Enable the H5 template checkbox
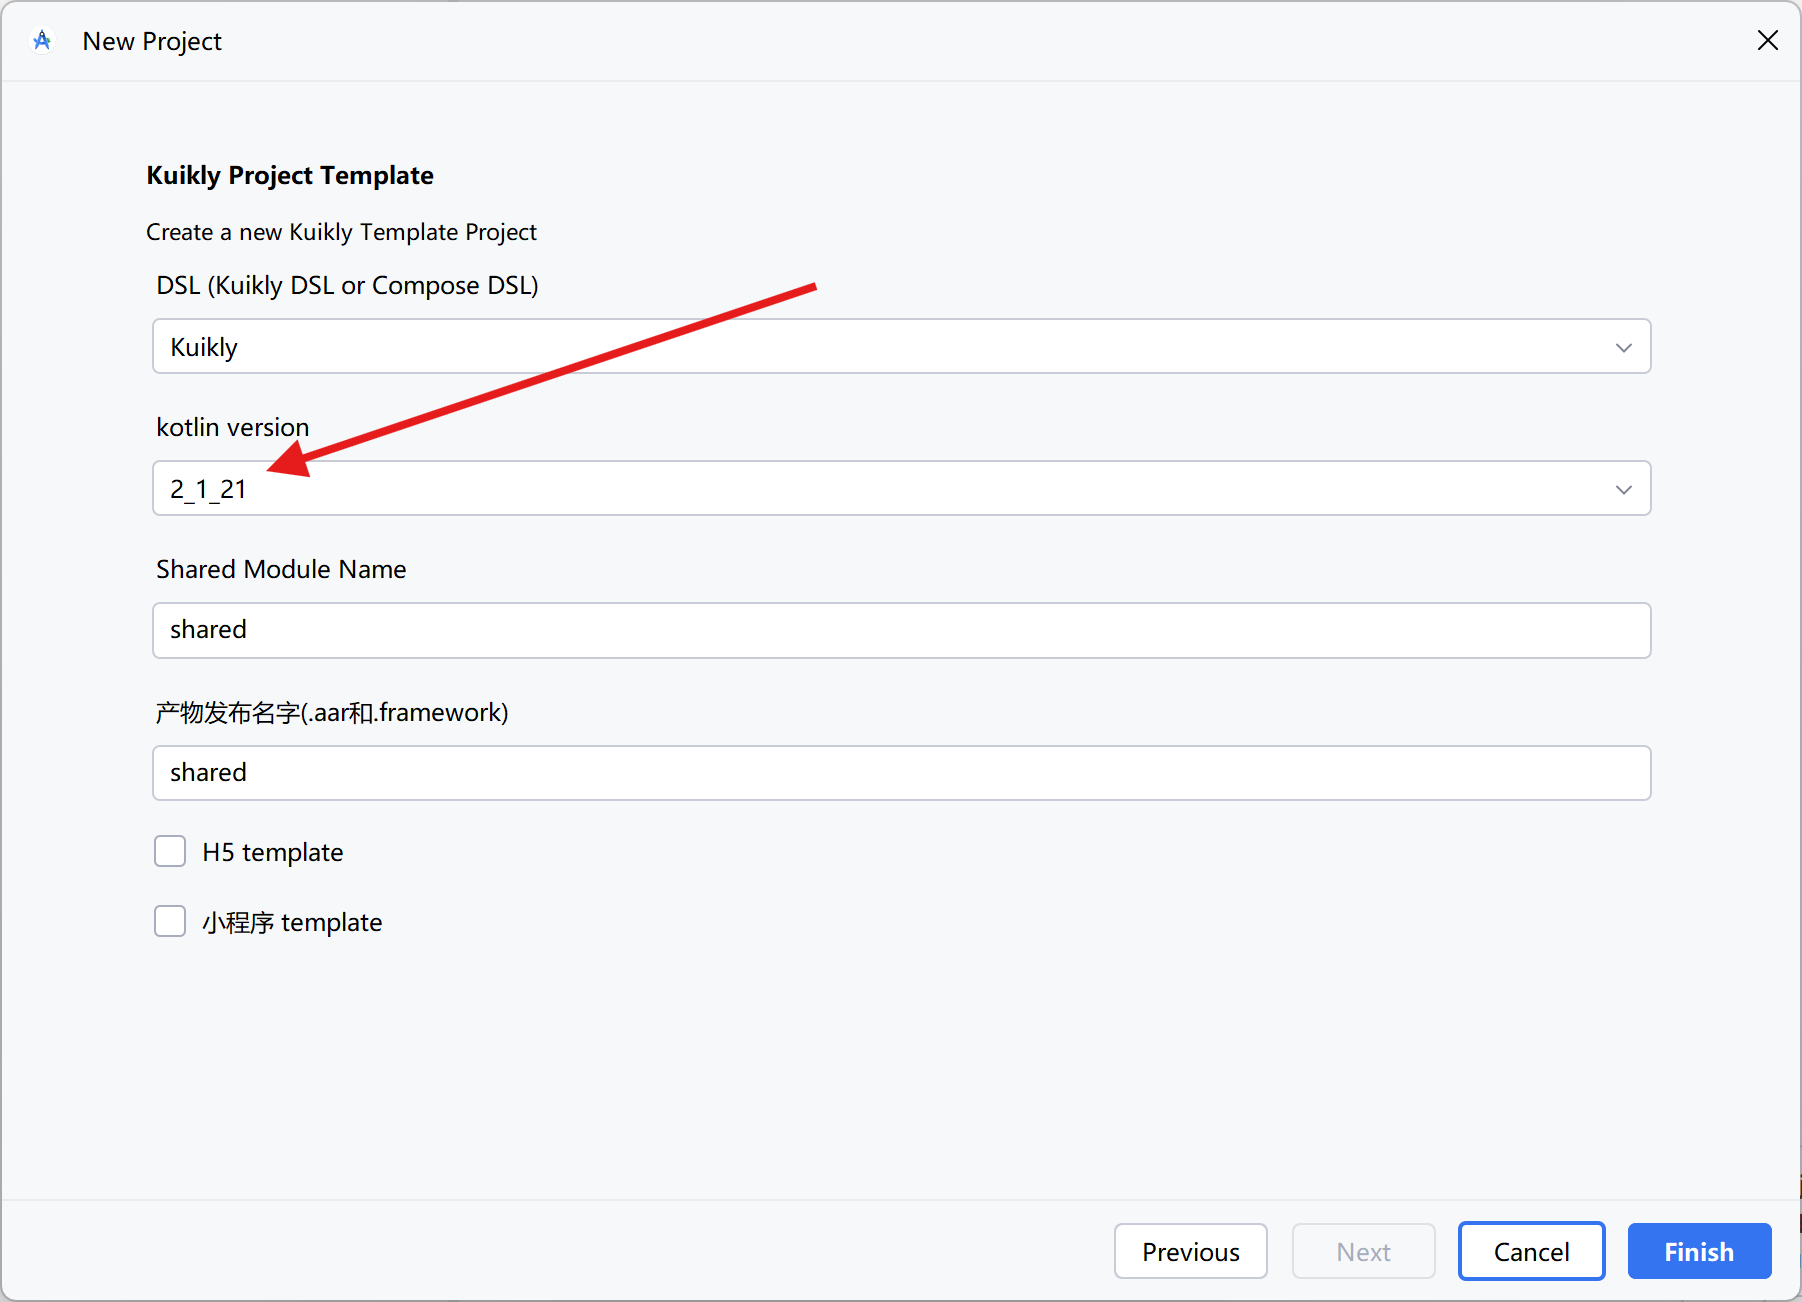Image resolution: width=1802 pixels, height=1302 pixels. pyautogui.click(x=170, y=851)
